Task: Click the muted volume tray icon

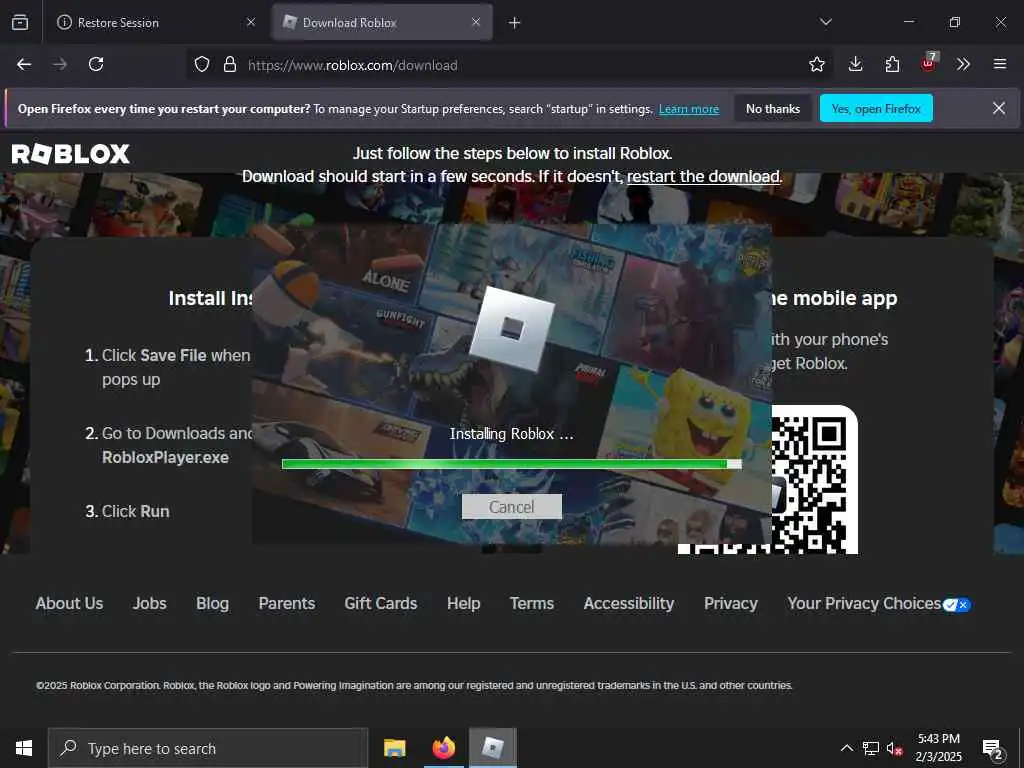Action: pos(895,748)
